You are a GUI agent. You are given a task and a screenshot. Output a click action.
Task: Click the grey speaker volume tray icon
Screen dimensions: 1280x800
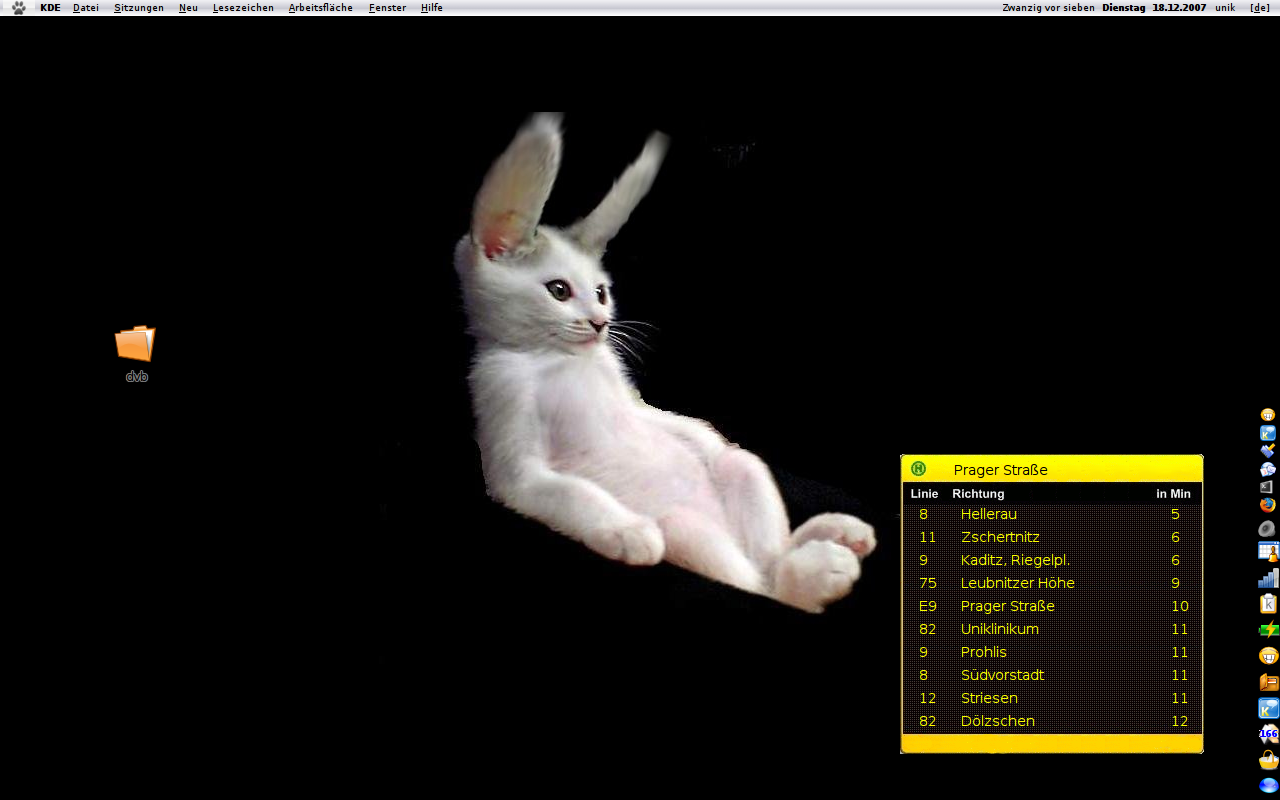(x=1268, y=528)
